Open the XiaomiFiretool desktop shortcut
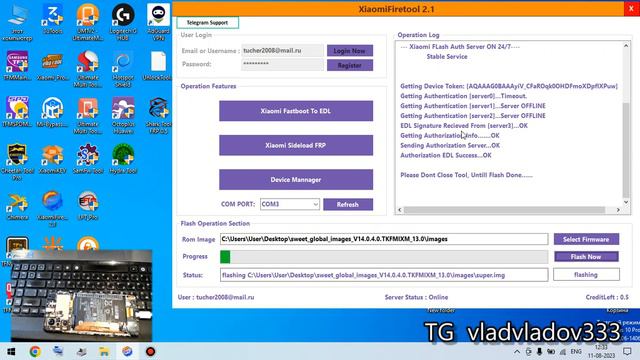The width and height of the screenshot is (640, 360). click(x=53, y=209)
